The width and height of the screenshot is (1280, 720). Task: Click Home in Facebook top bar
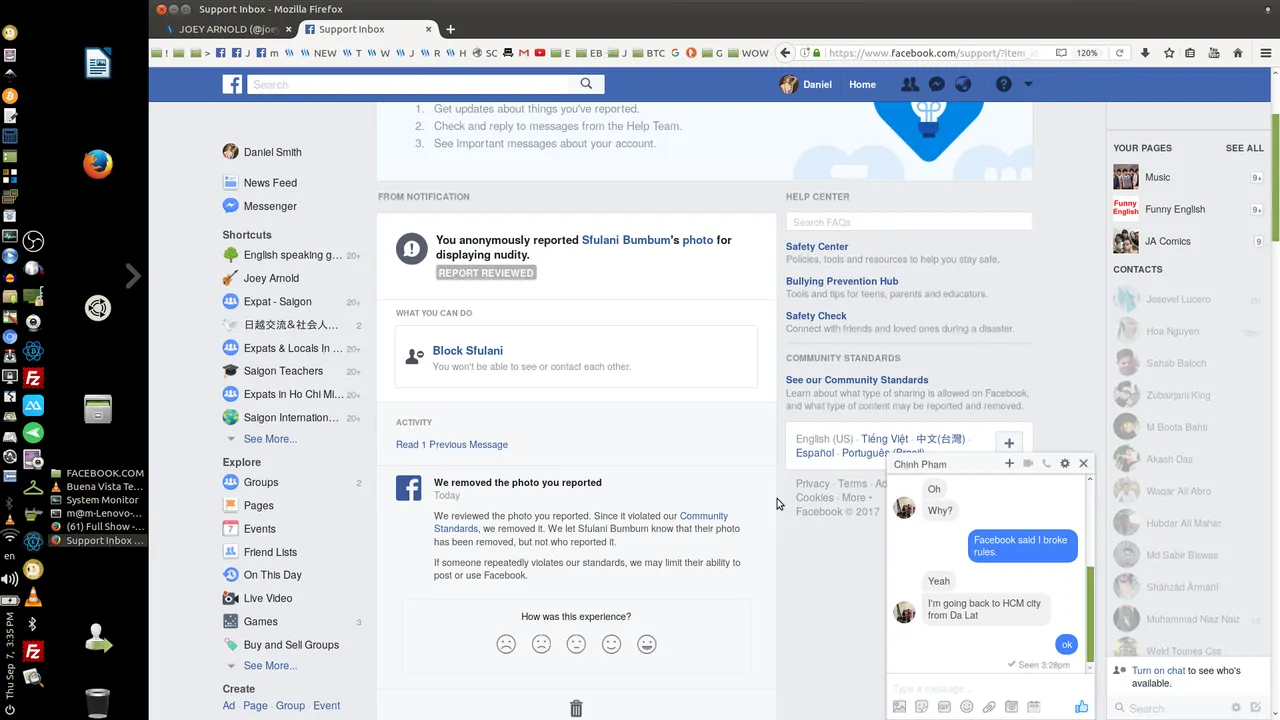coord(862,85)
